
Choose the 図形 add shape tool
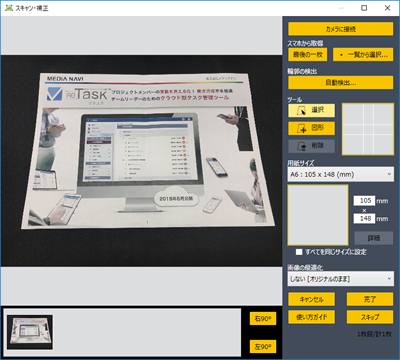(311, 128)
